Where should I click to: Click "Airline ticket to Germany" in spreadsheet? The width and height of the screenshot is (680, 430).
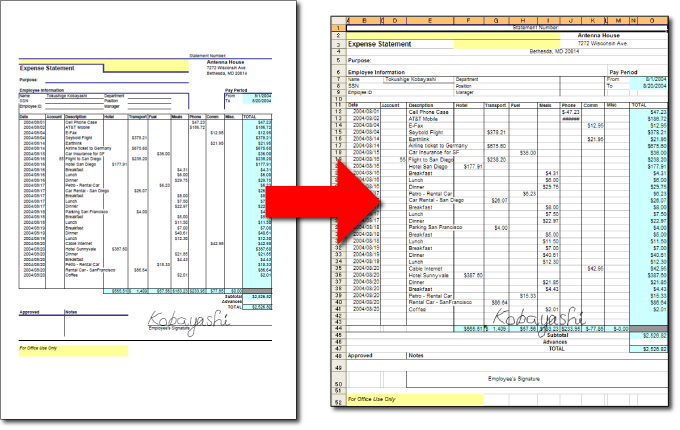pos(438,146)
